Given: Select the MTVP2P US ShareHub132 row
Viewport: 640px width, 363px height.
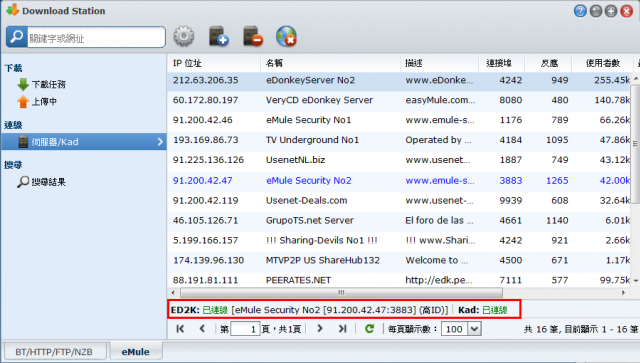Looking at the screenshot, I should tap(400, 261).
